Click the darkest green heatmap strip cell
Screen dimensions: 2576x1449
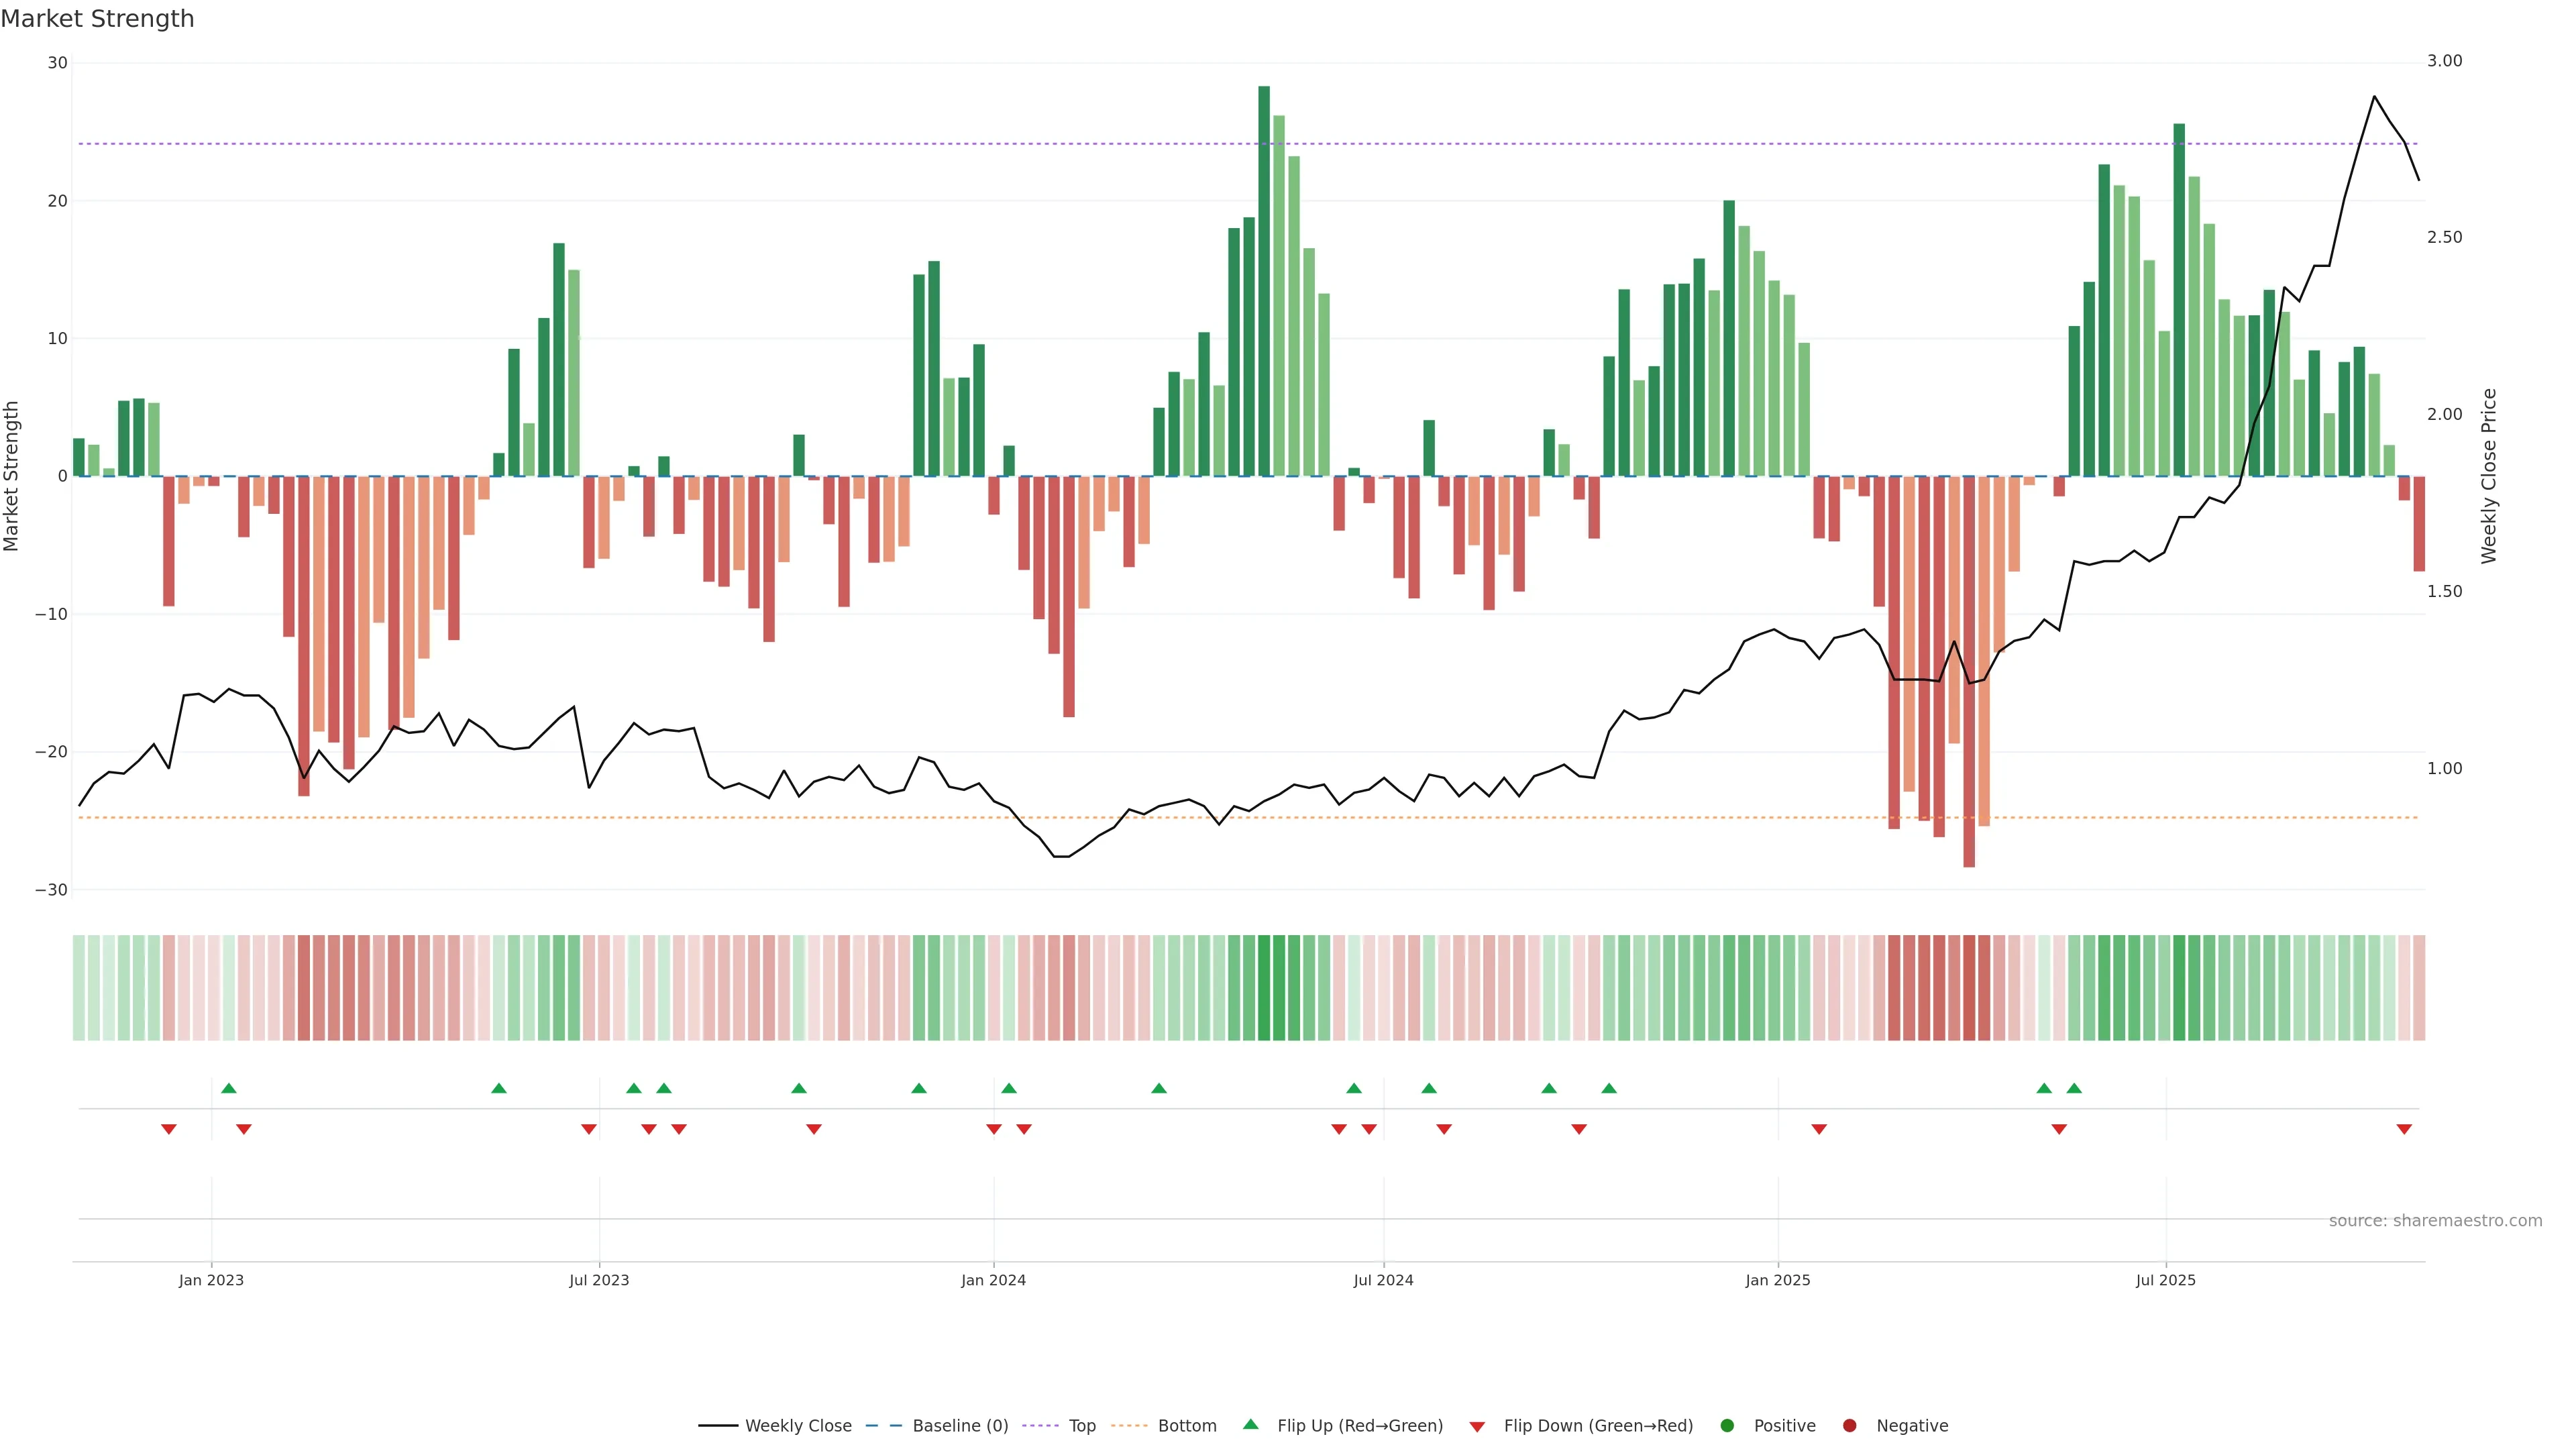pyautogui.click(x=1264, y=988)
